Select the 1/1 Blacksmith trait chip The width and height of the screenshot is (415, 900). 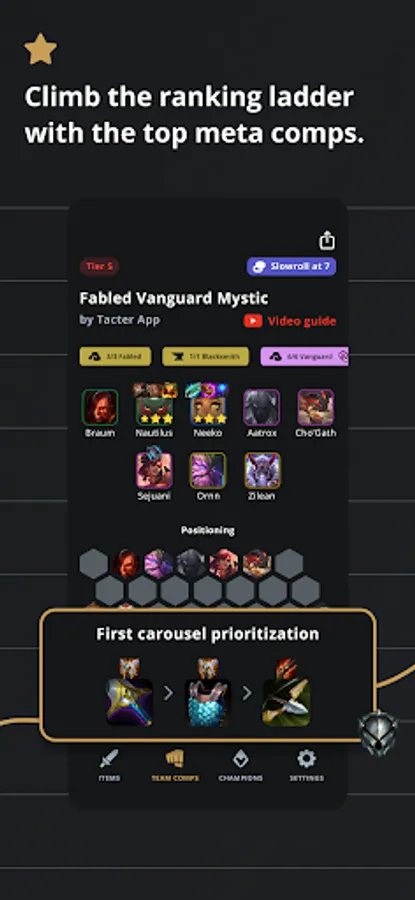205,356
